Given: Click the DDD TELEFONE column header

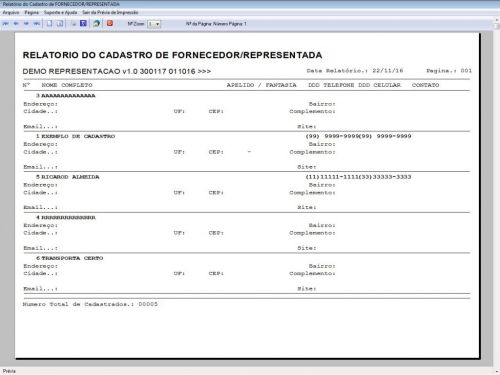Looking at the screenshot, I should tap(331, 85).
